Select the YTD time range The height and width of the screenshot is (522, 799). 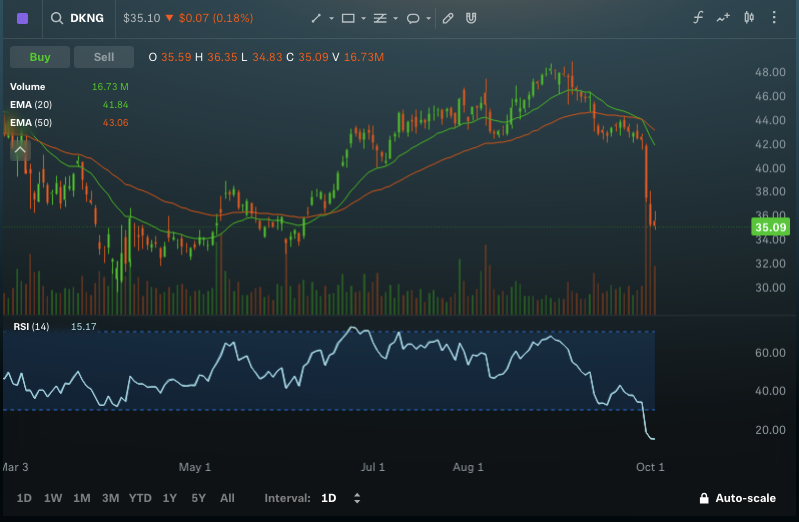pyautogui.click(x=140, y=498)
